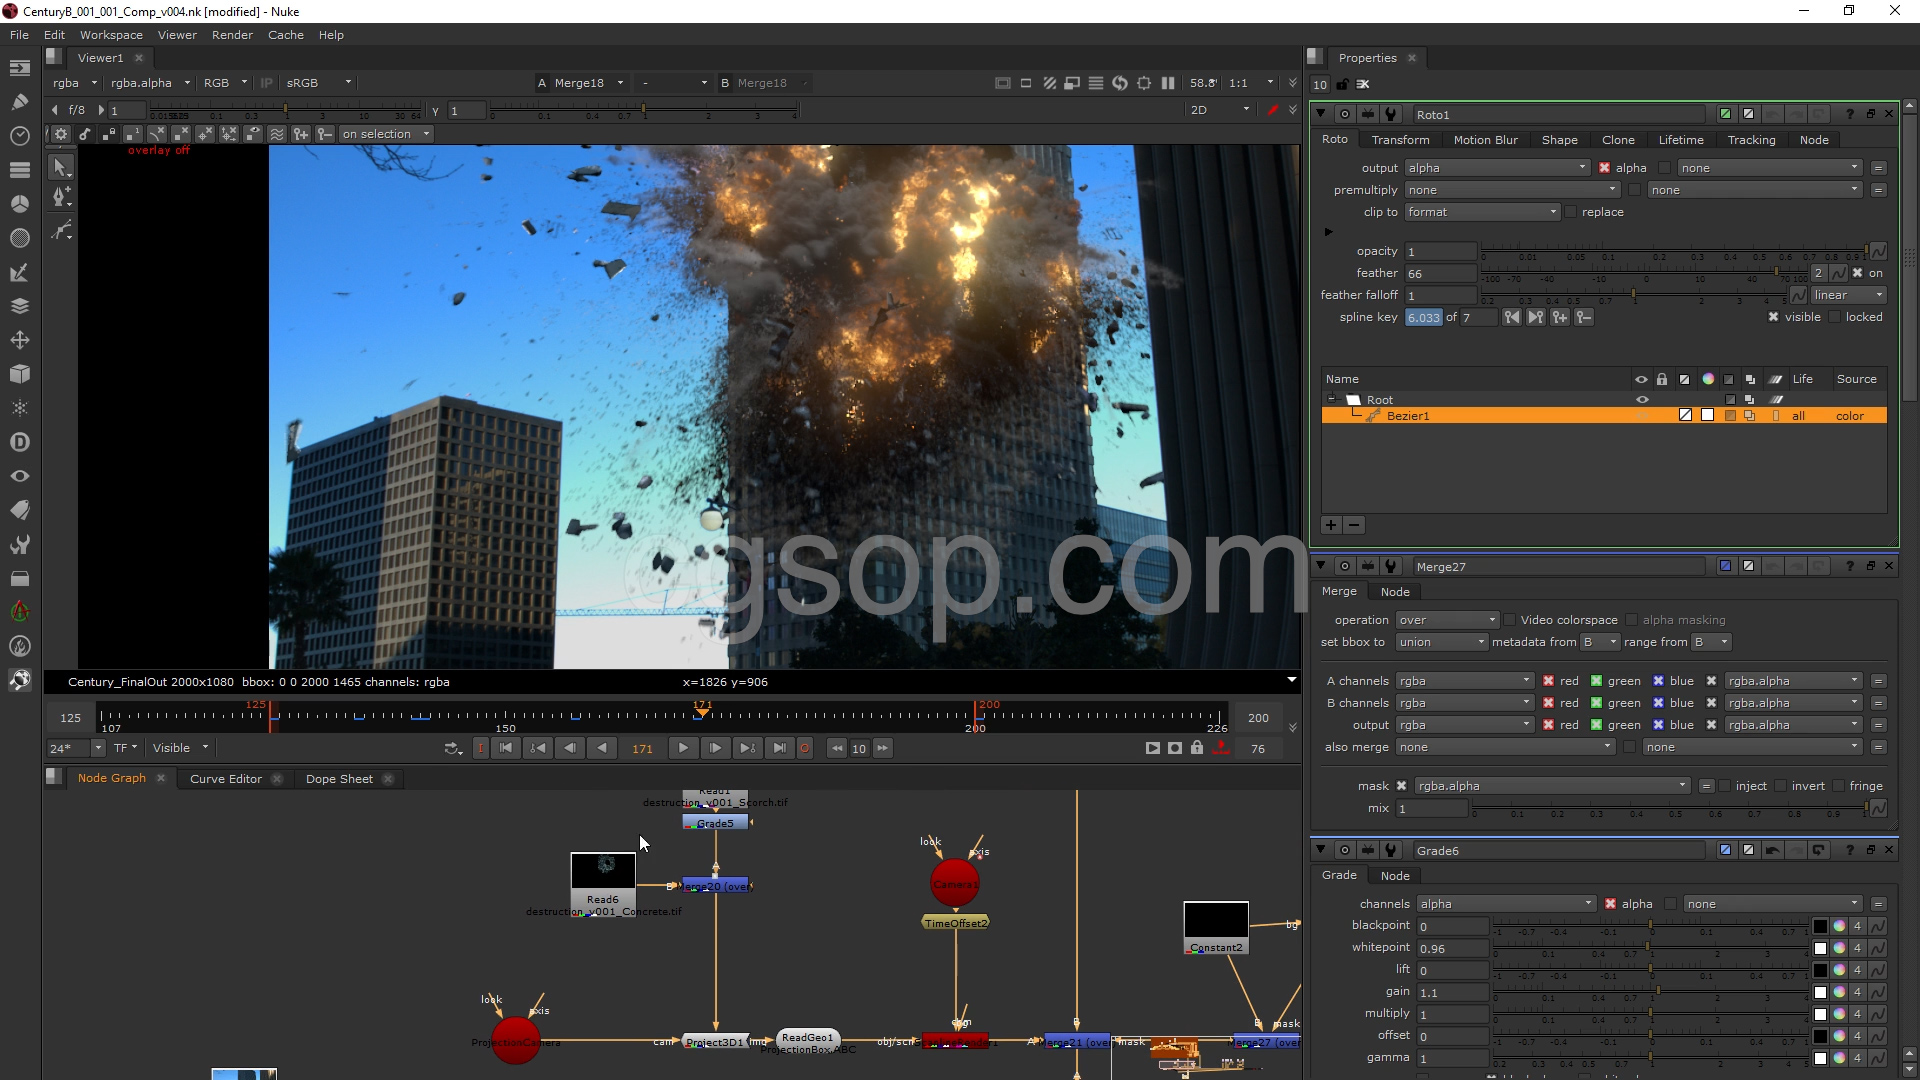Click add layer plus button in Roto

(x=1331, y=525)
